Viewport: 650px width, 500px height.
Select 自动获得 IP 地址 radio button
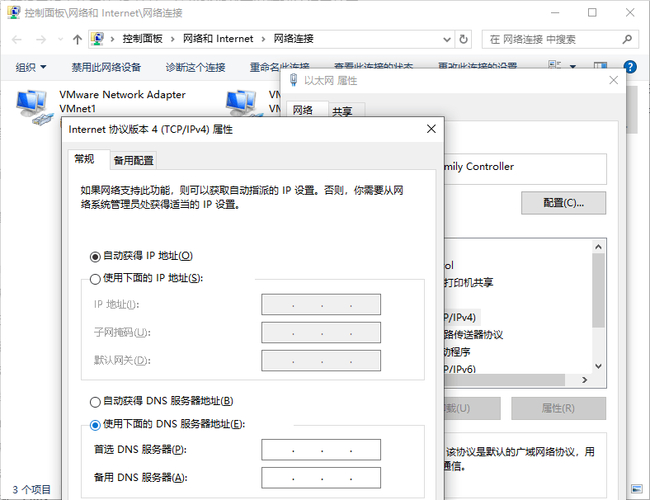tap(96, 256)
